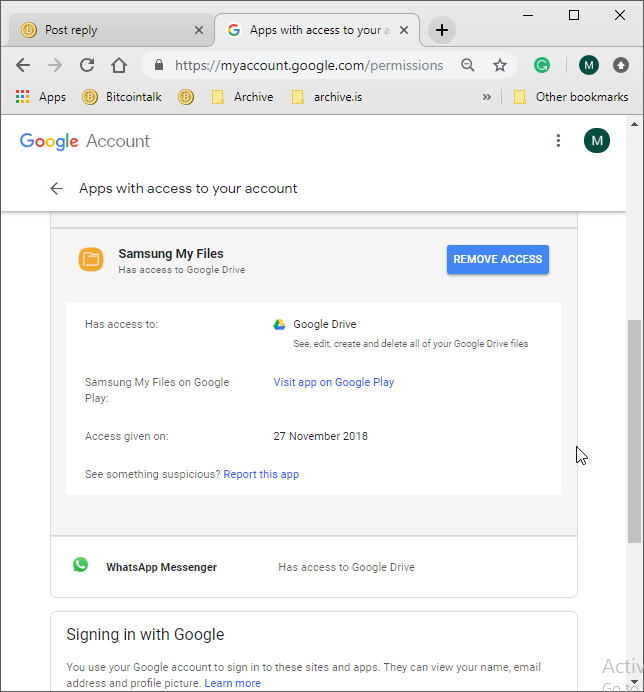
Task: Click the URL address bar
Action: (x=309, y=65)
